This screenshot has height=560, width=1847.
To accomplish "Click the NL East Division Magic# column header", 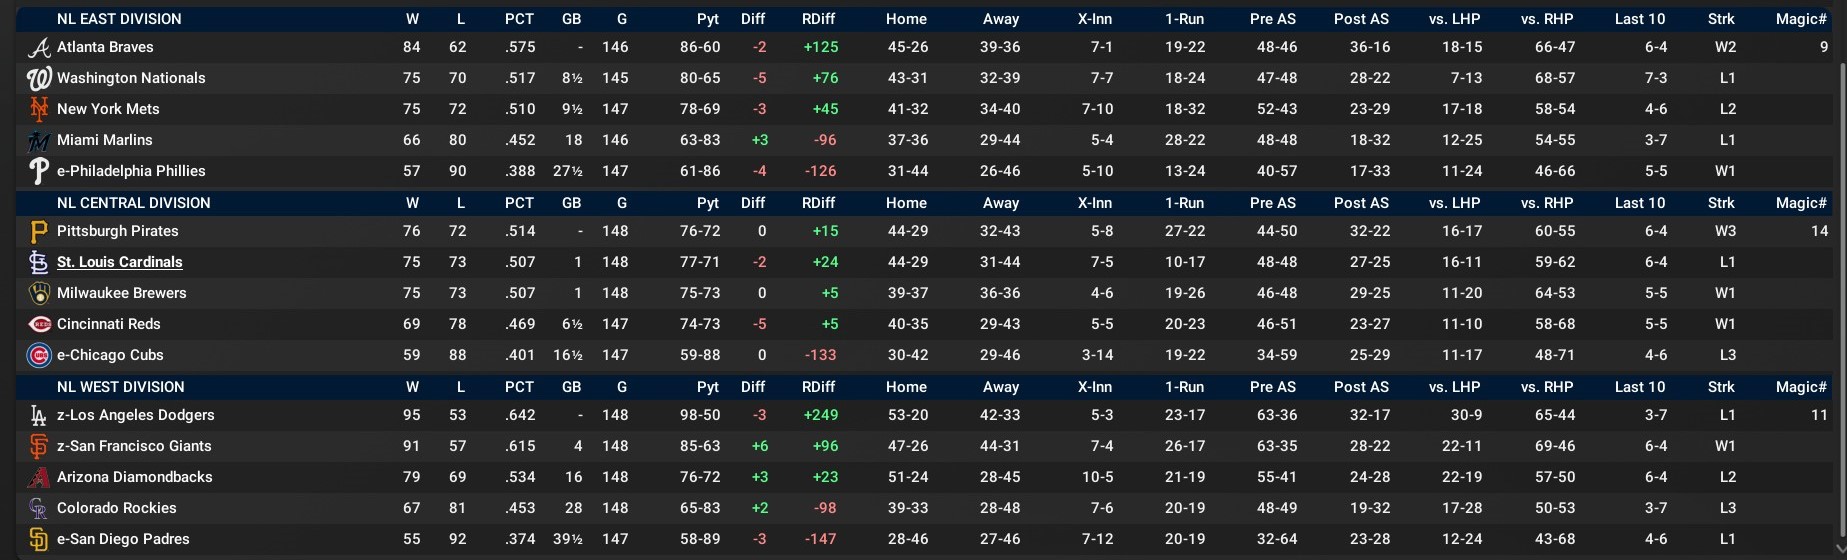I will (x=1801, y=19).
